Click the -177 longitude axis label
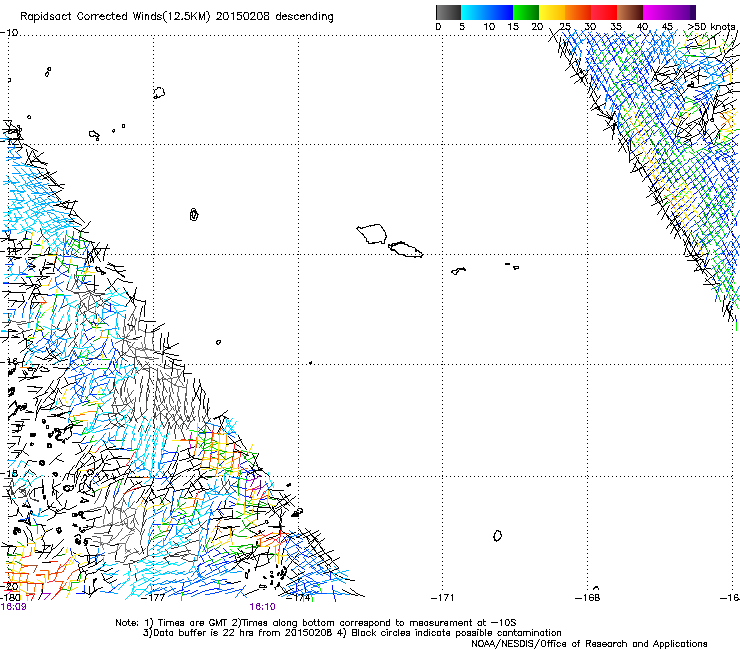 [x=153, y=598]
